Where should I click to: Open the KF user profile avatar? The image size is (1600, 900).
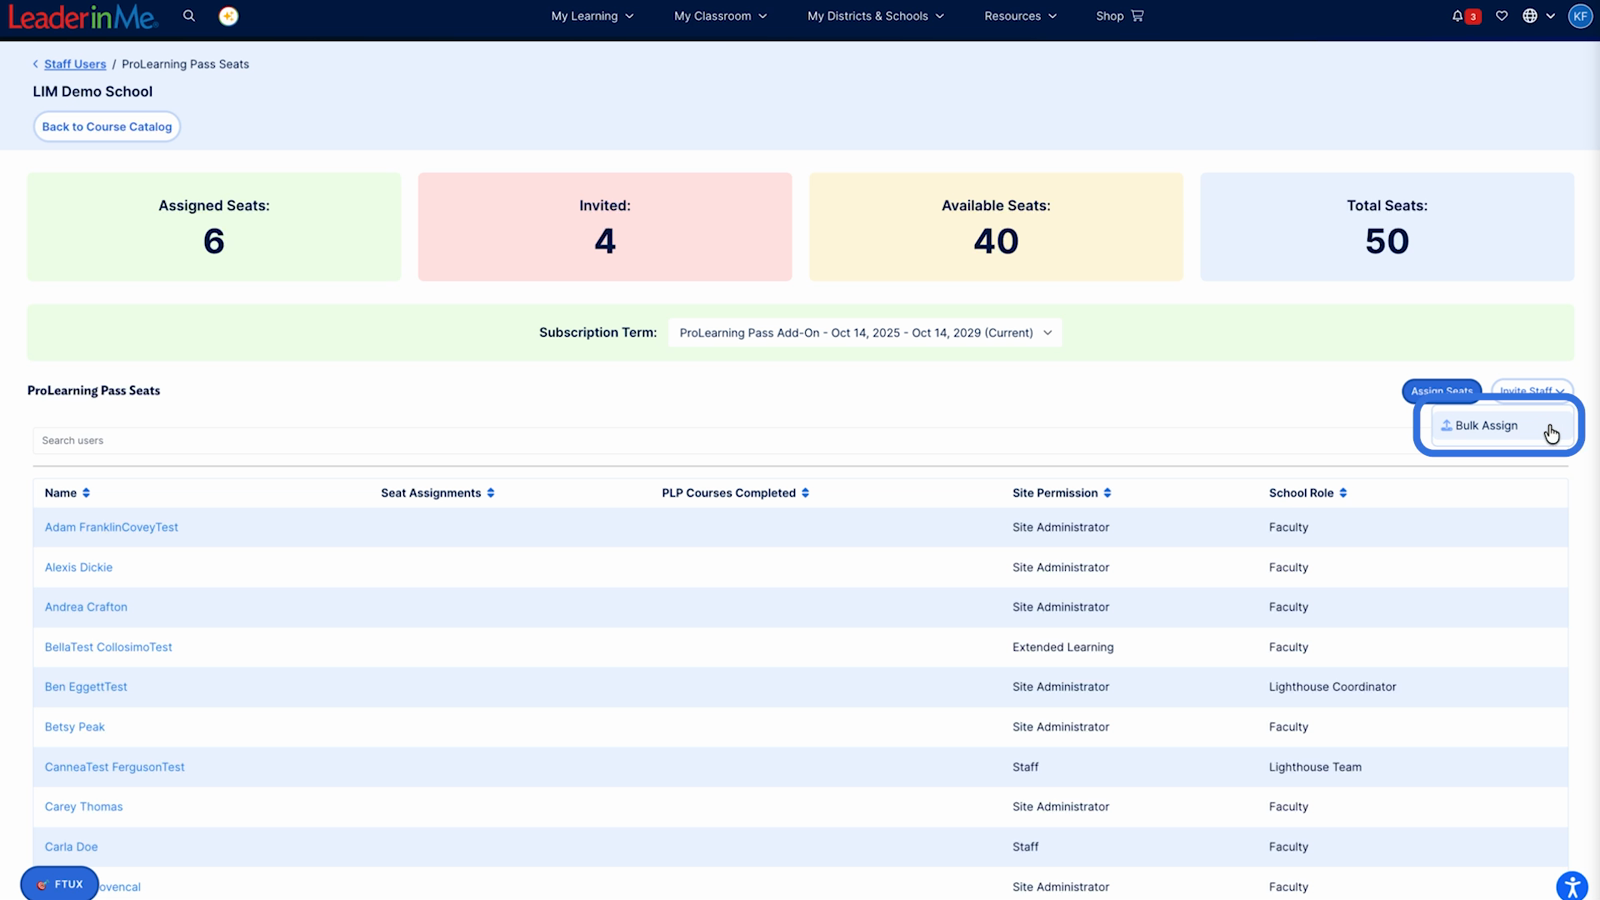point(1580,16)
